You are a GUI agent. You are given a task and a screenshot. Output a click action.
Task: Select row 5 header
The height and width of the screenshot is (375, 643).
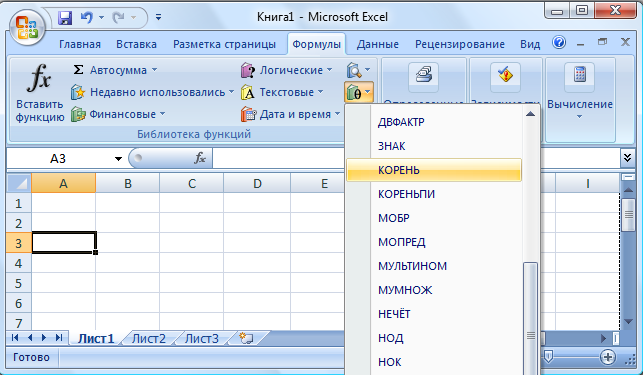(18, 283)
